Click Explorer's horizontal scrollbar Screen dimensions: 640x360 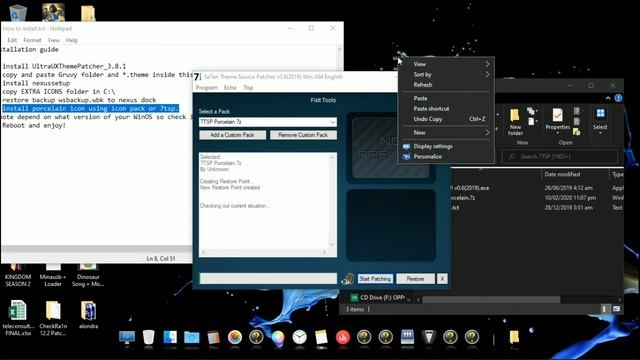coord(491,300)
